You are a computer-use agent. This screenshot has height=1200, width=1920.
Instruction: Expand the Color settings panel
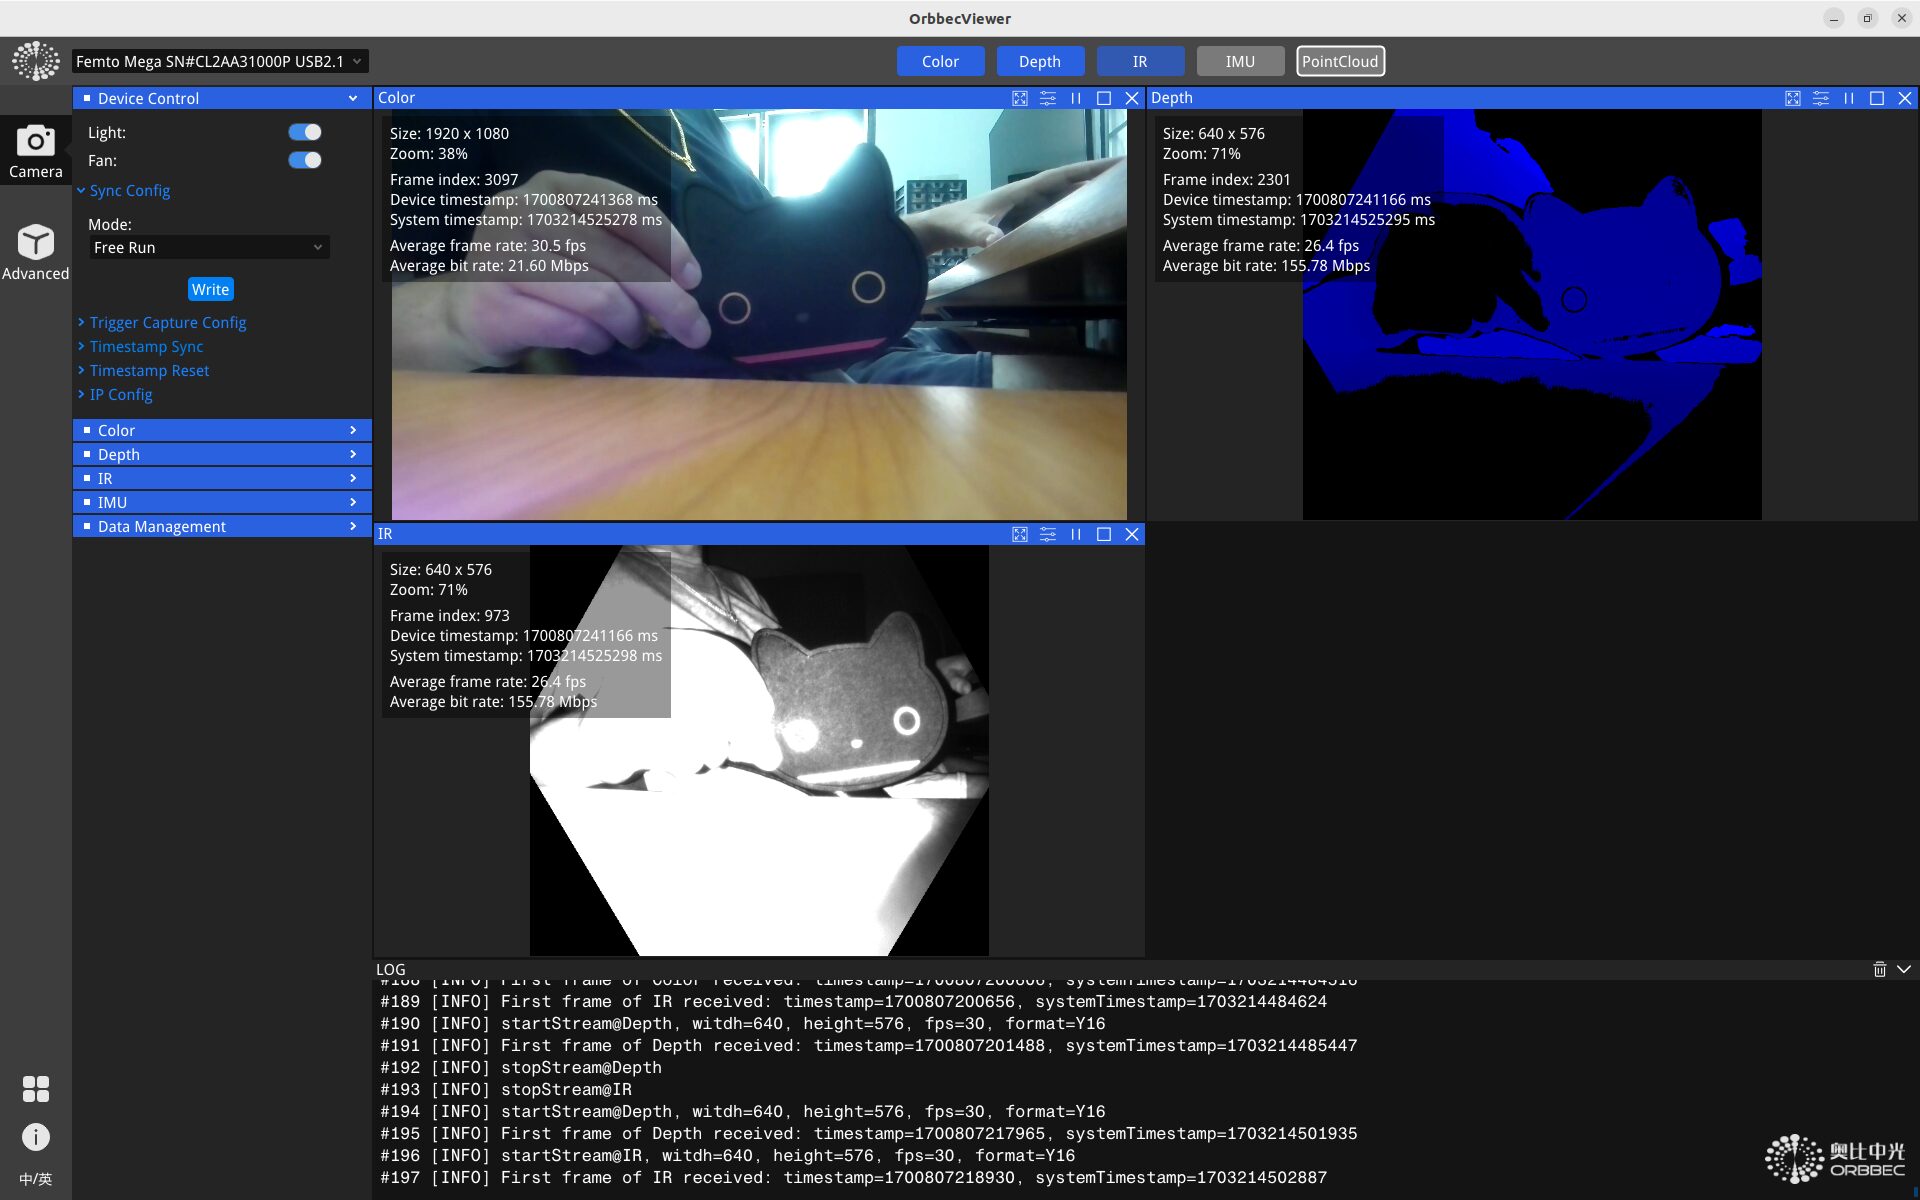222,430
